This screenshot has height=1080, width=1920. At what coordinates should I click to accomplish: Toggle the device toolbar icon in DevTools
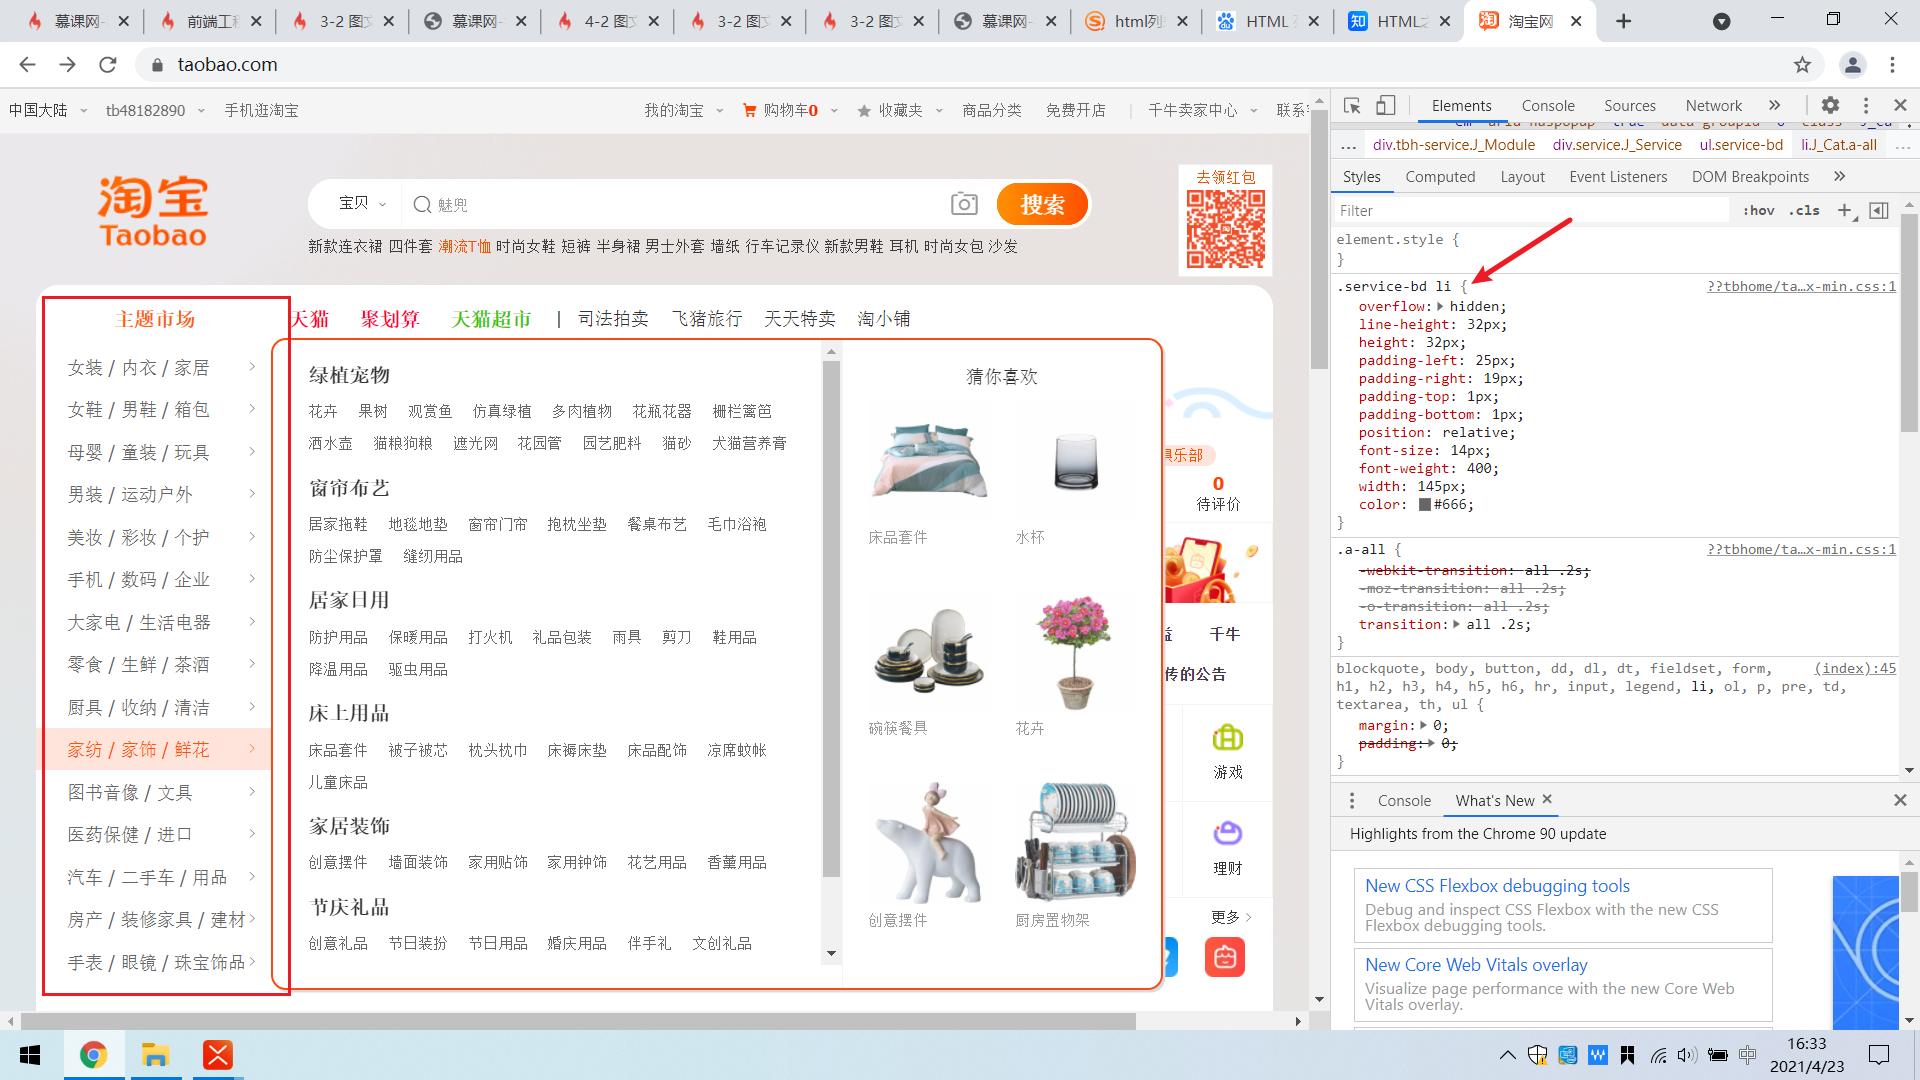click(x=1386, y=106)
